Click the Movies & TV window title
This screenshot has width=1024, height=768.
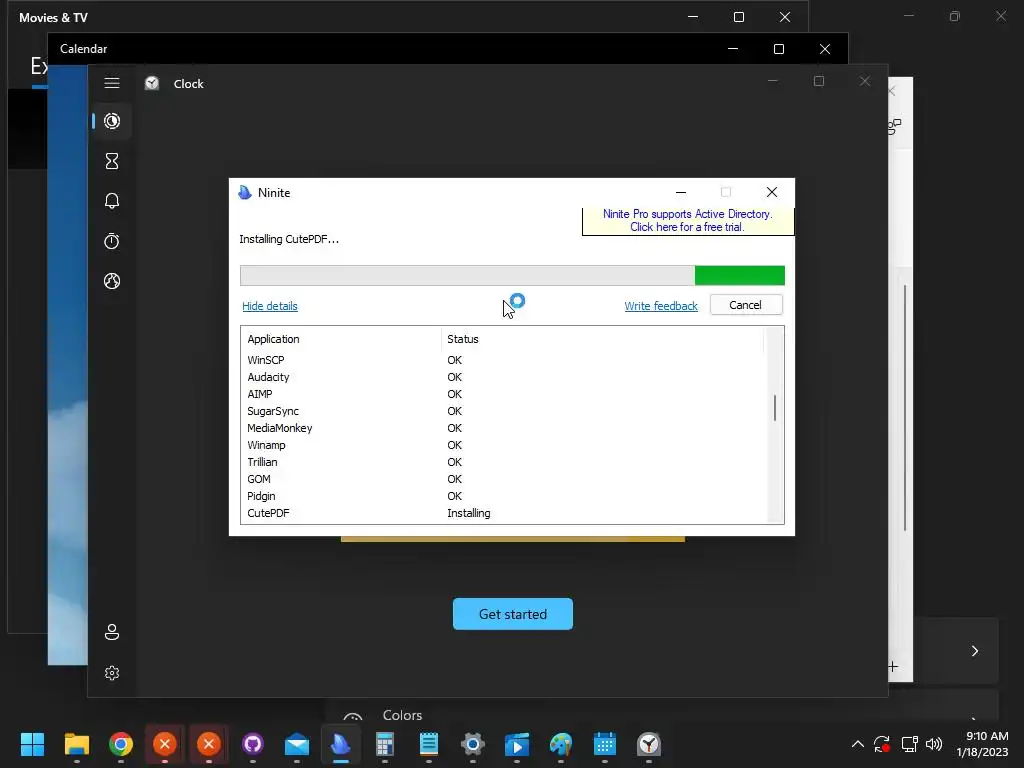coord(53,18)
